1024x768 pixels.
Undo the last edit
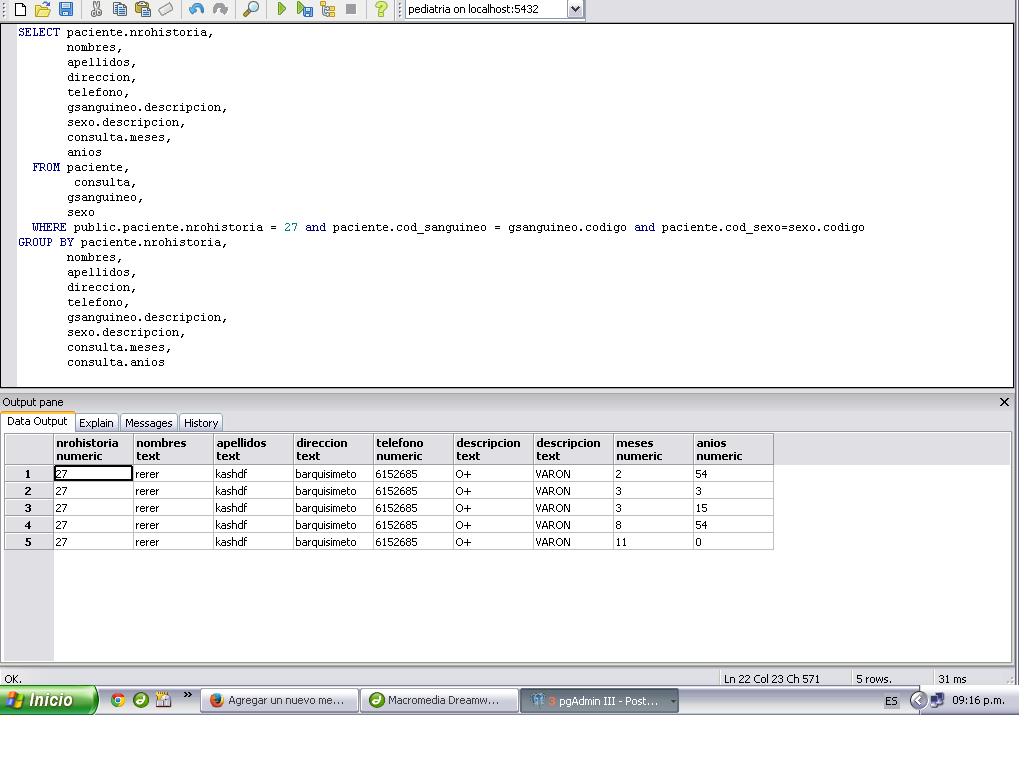pos(196,9)
